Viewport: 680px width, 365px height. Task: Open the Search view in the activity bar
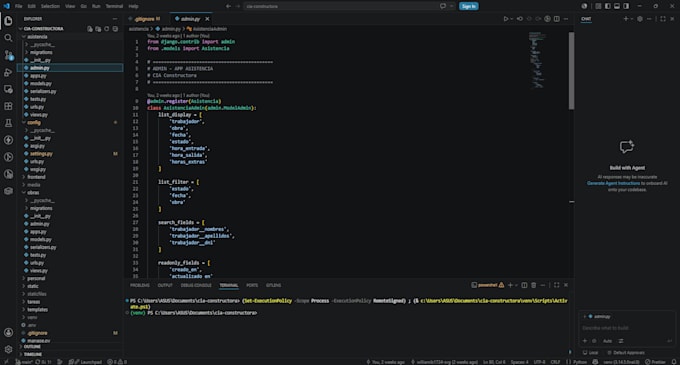[8, 38]
